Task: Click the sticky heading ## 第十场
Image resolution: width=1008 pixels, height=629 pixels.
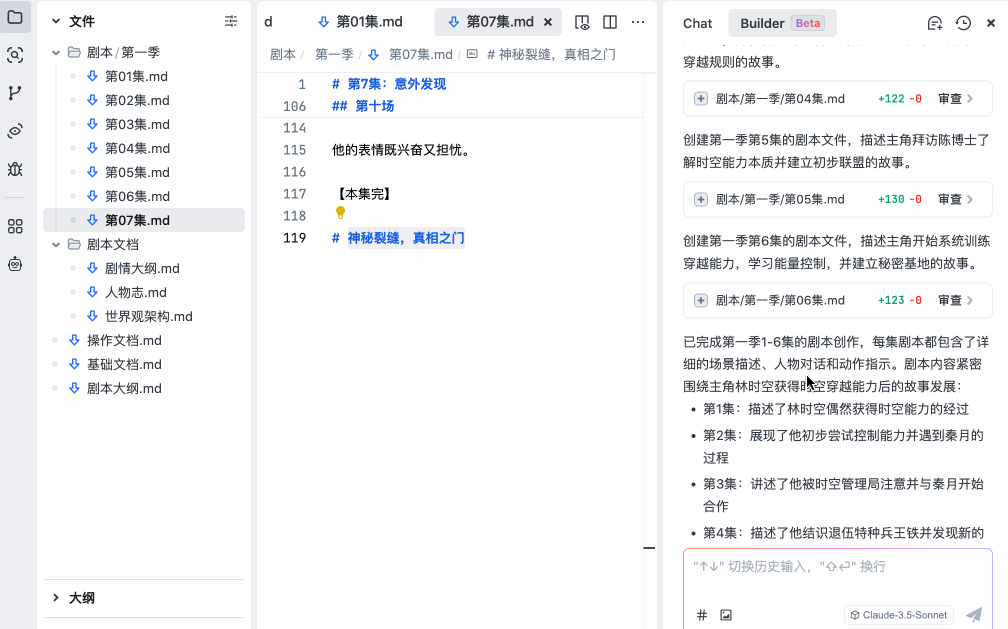Action: click(363, 106)
